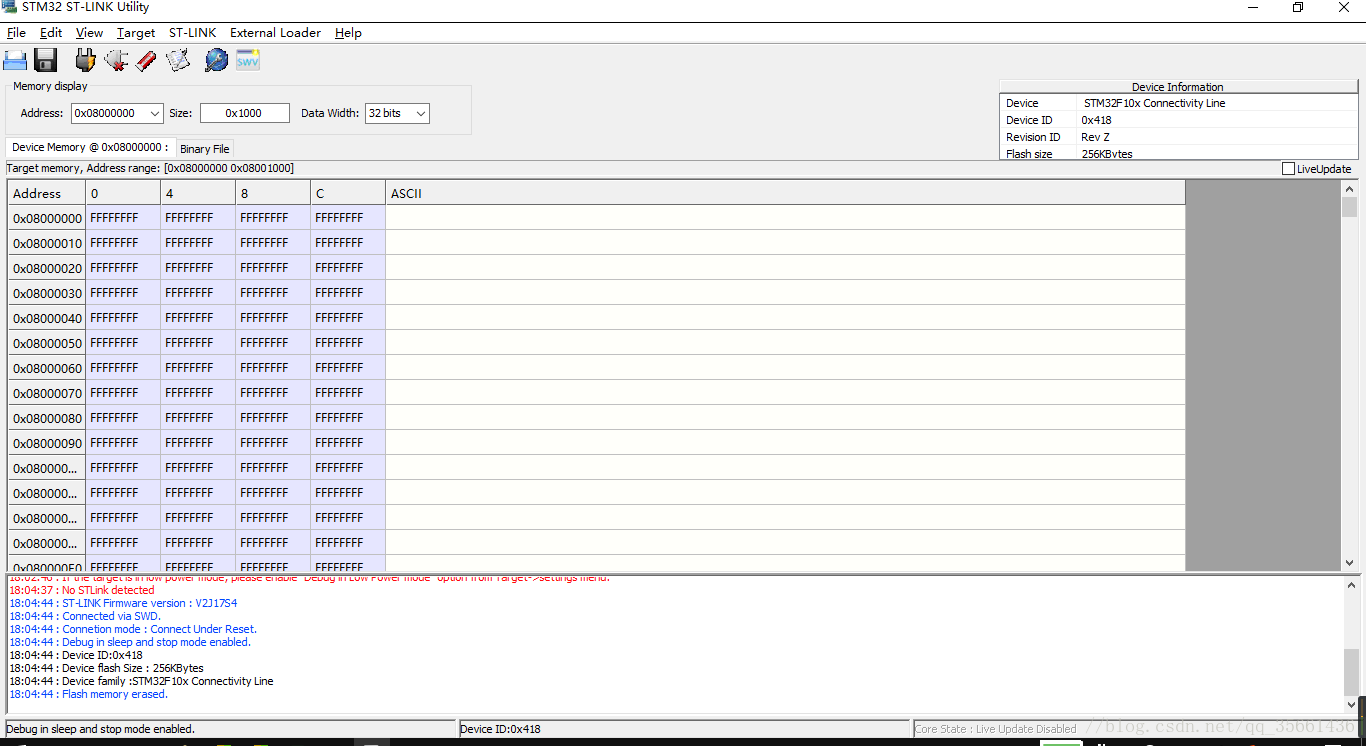Click the Size input field

[x=245, y=113]
